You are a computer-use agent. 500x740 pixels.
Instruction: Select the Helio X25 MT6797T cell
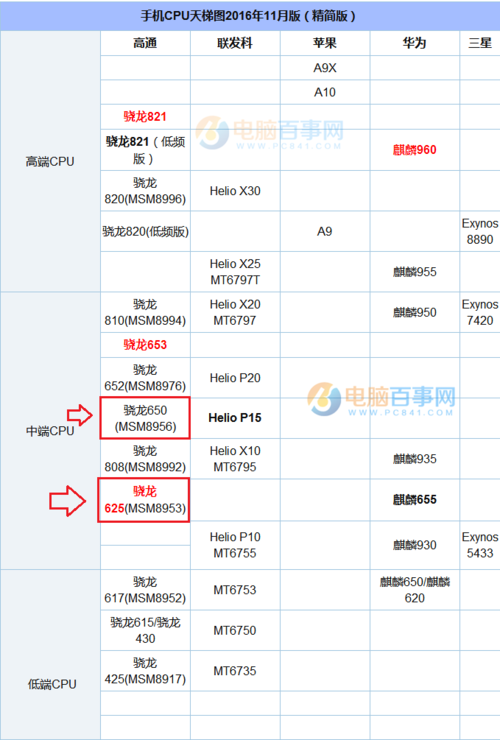click(x=235, y=272)
